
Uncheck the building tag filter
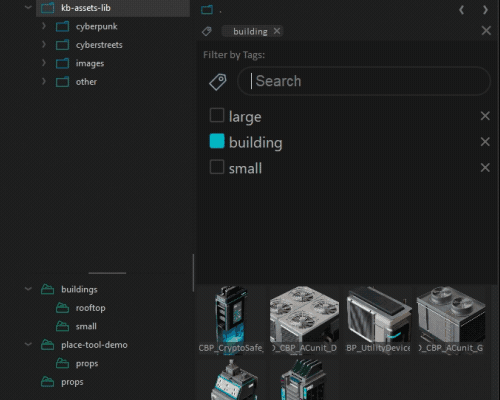[217, 141]
